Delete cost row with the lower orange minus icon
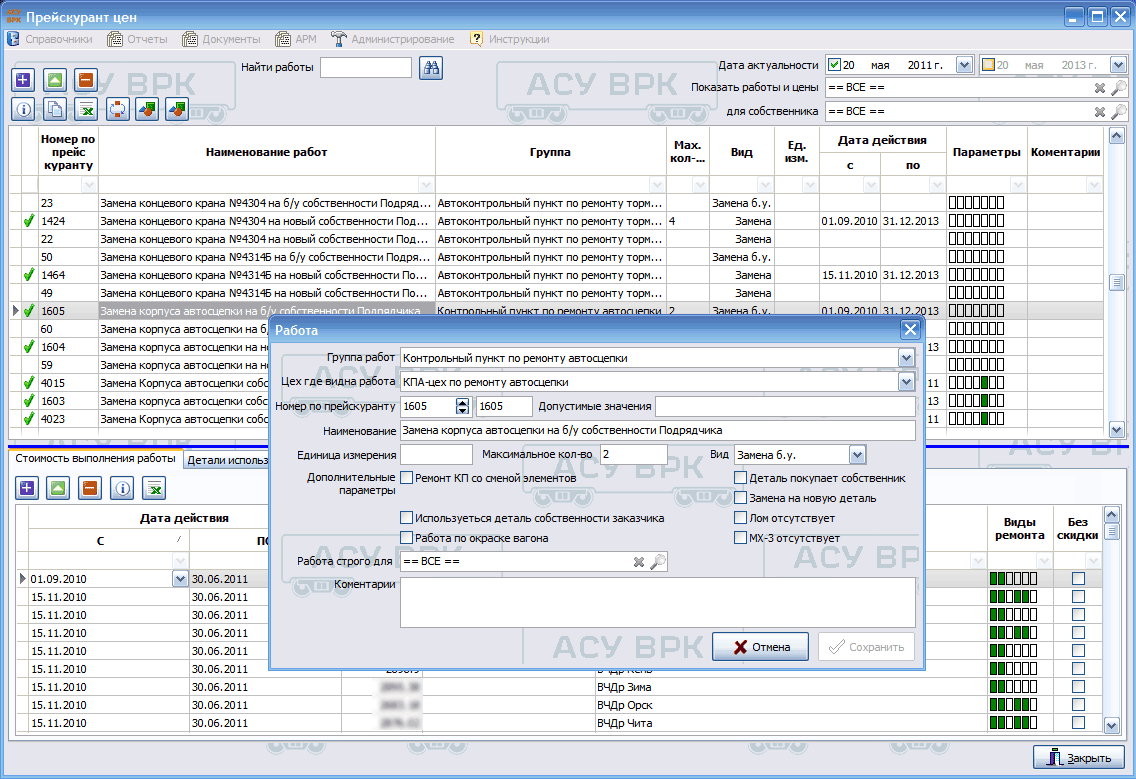The height and width of the screenshot is (779, 1136). click(x=90, y=488)
